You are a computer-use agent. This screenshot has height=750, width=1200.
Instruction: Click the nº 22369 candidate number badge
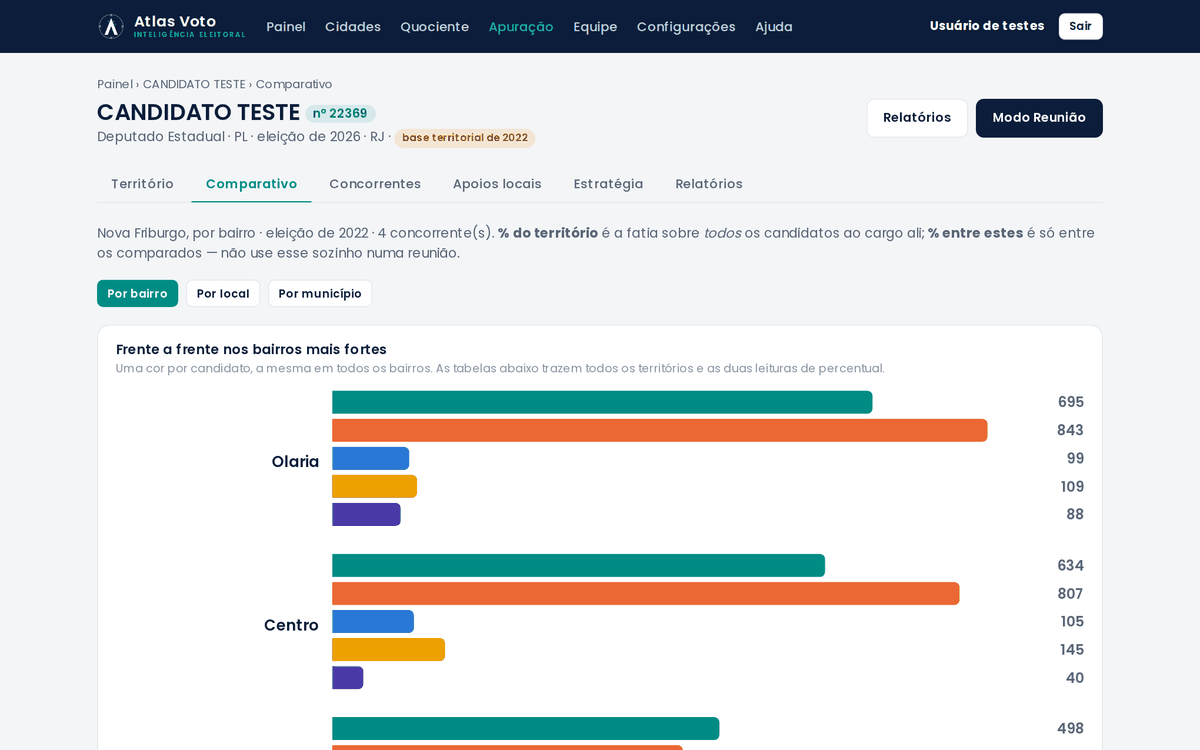coord(340,114)
